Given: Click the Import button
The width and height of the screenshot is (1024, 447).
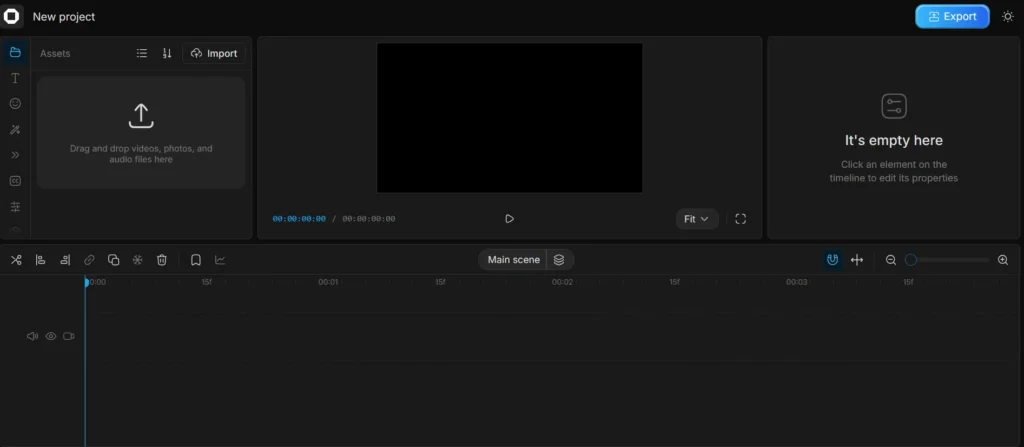Looking at the screenshot, I should (x=214, y=54).
